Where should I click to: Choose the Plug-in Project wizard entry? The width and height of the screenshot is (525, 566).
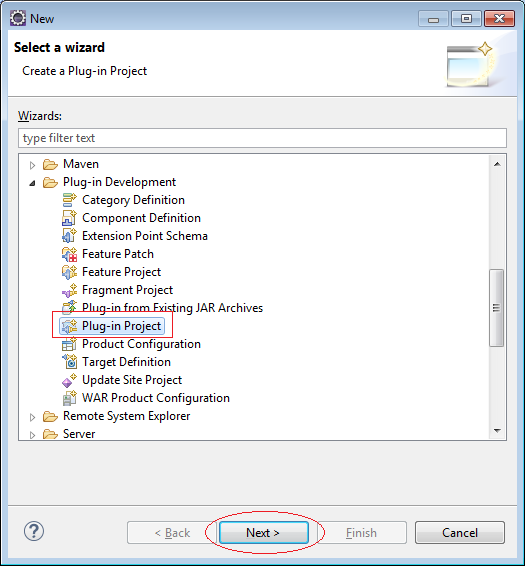(x=112, y=326)
